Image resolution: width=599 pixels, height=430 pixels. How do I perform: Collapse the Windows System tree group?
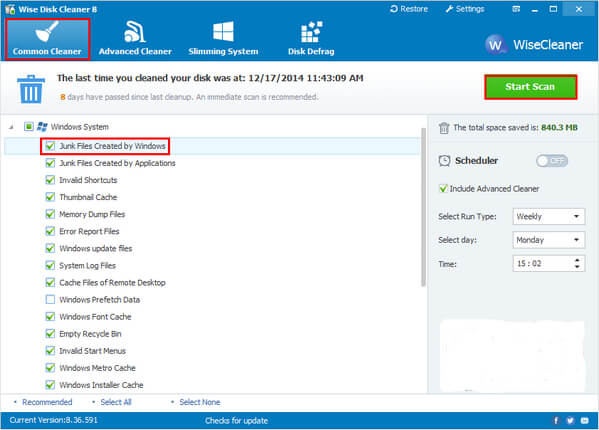(x=11, y=127)
